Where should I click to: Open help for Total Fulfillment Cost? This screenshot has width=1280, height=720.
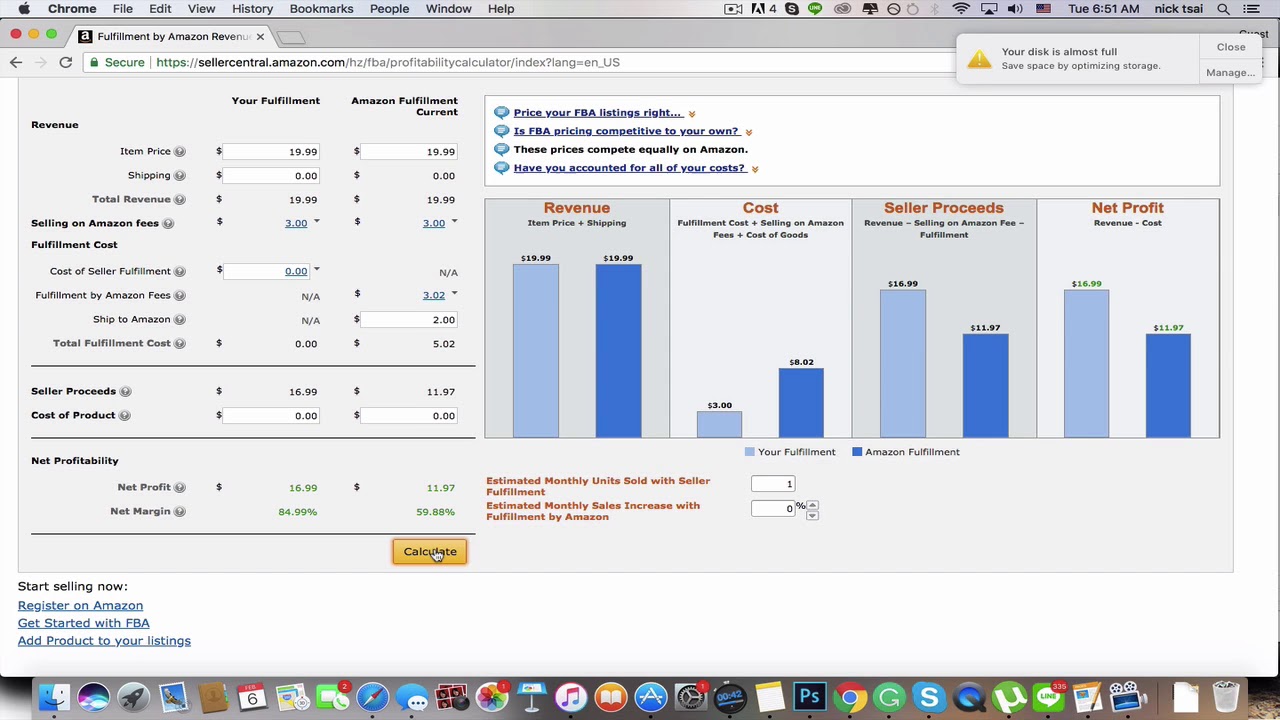(180, 344)
